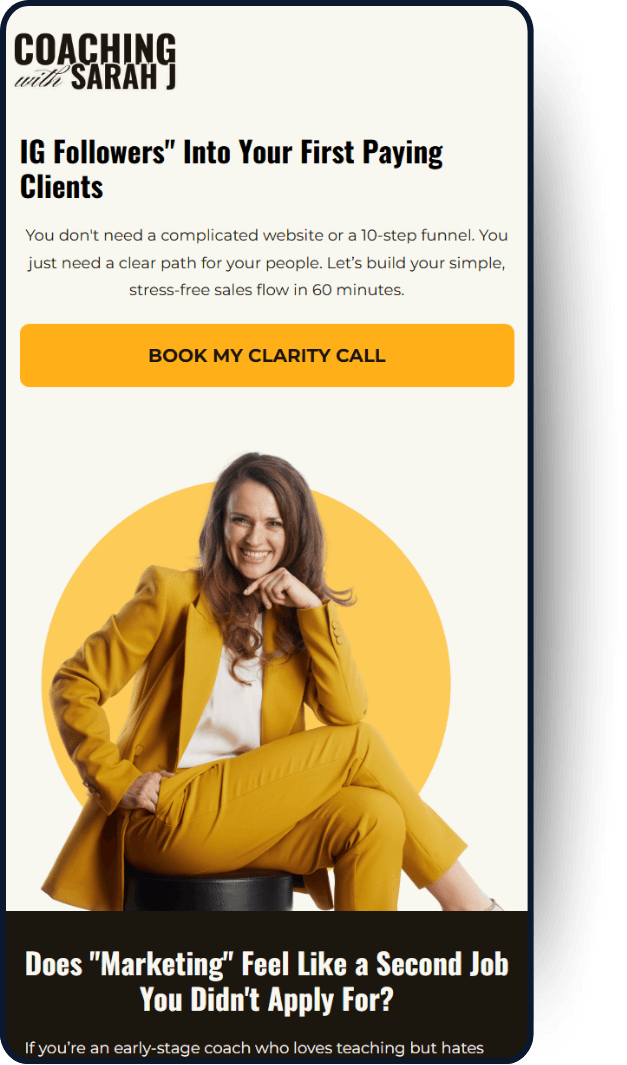Click the word COACHING in the logo
Viewport: 627px width, 1065px height.
(x=95, y=48)
